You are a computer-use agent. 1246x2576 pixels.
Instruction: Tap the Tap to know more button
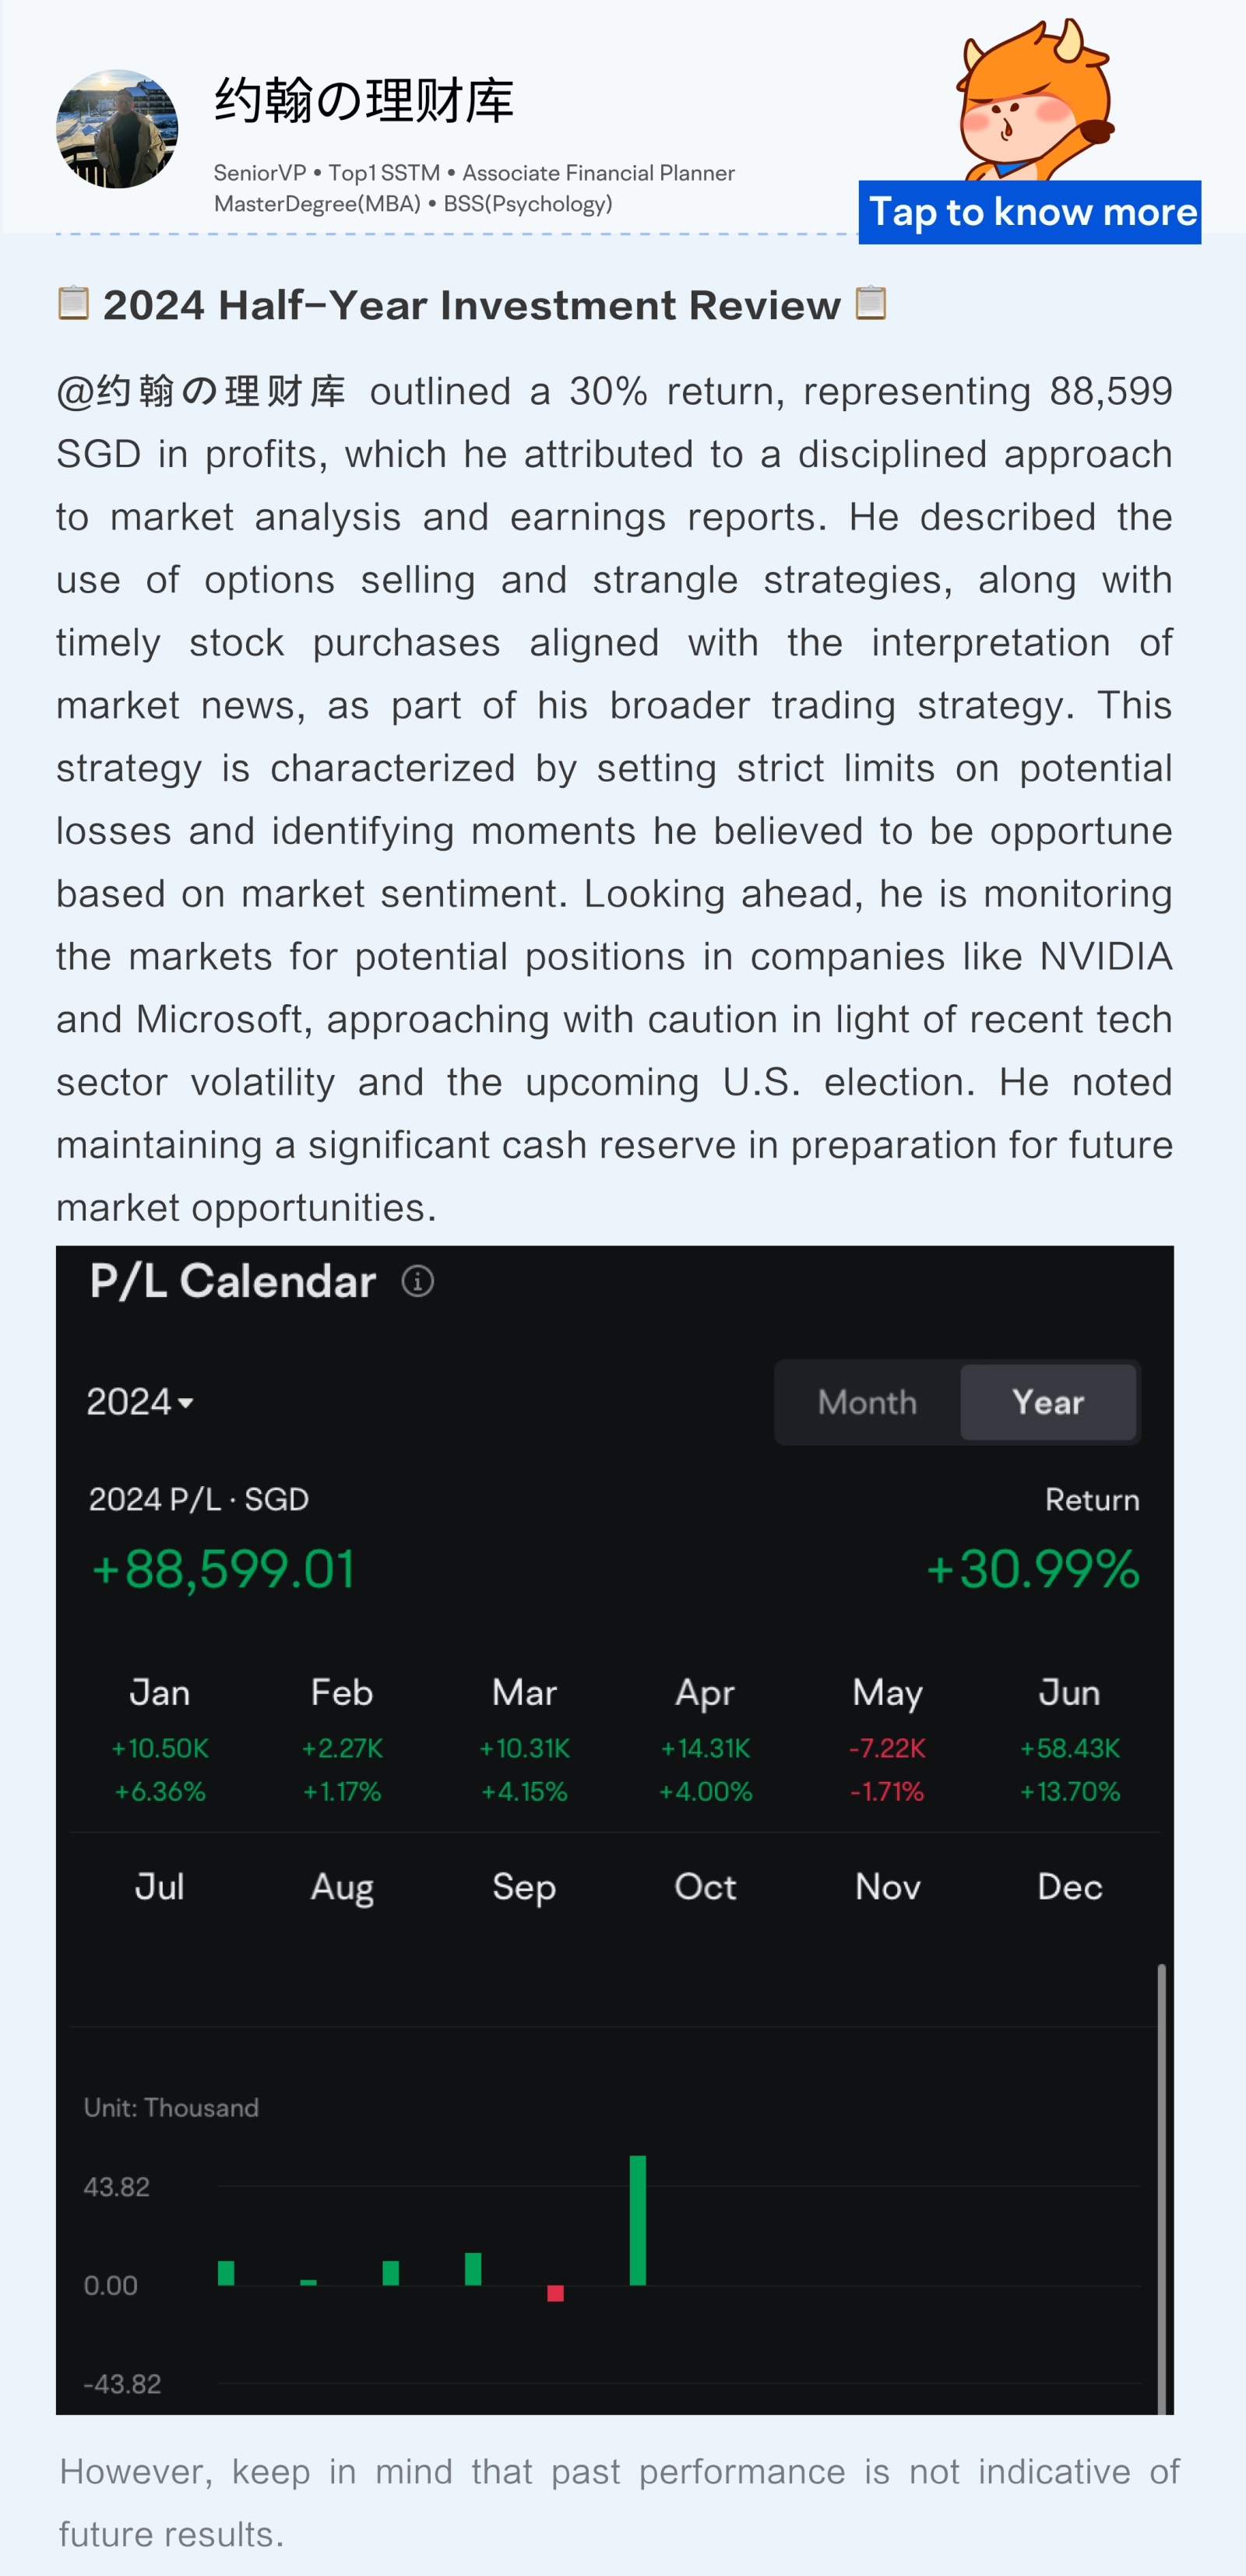click(1030, 212)
